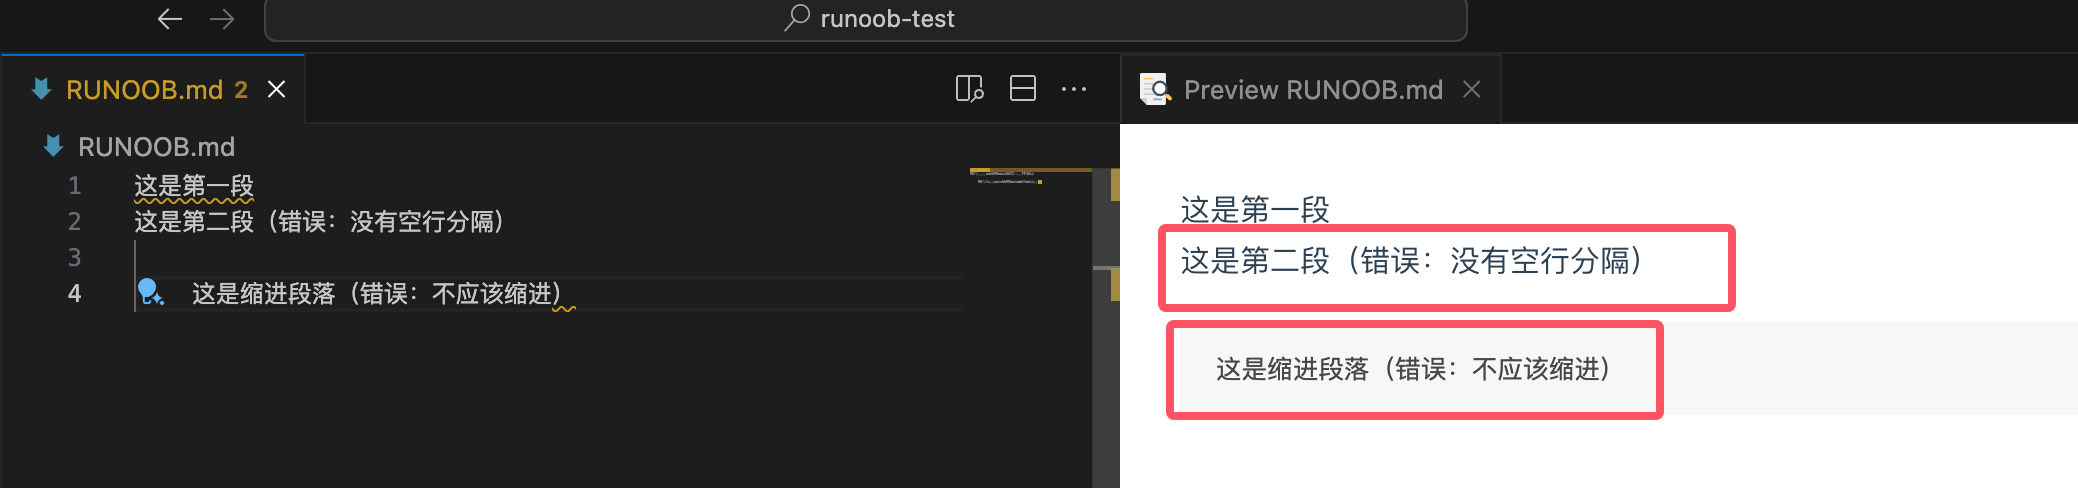
Task: Click the Go Forward arrow
Action: (222, 19)
